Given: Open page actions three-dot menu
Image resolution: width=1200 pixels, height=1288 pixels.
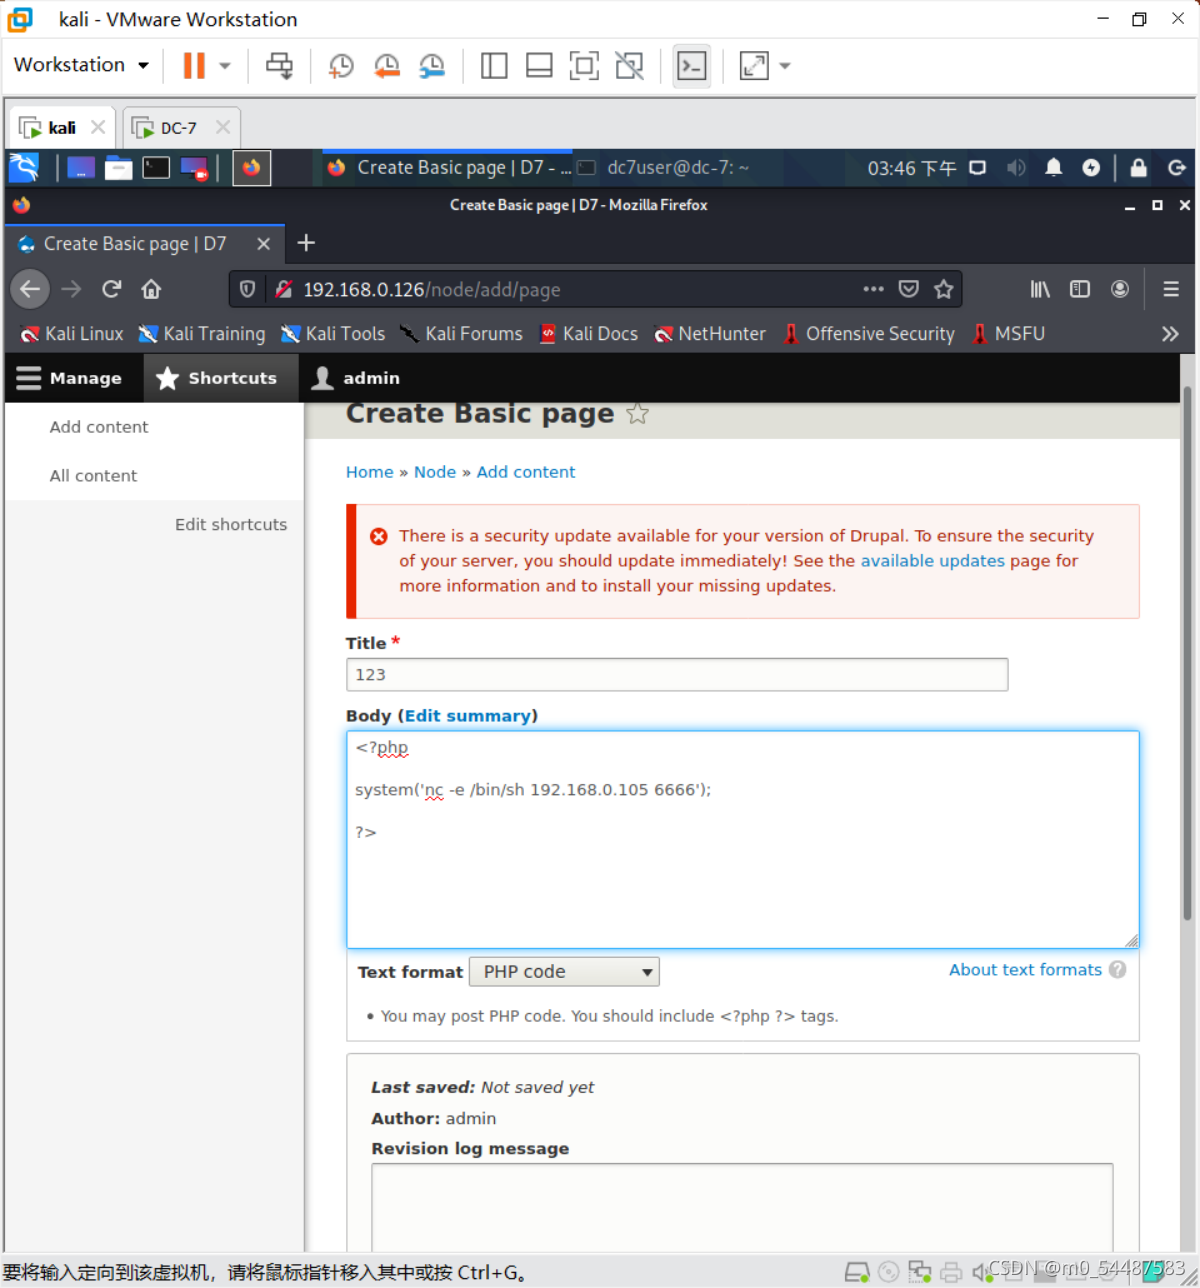Looking at the screenshot, I should coord(873,289).
